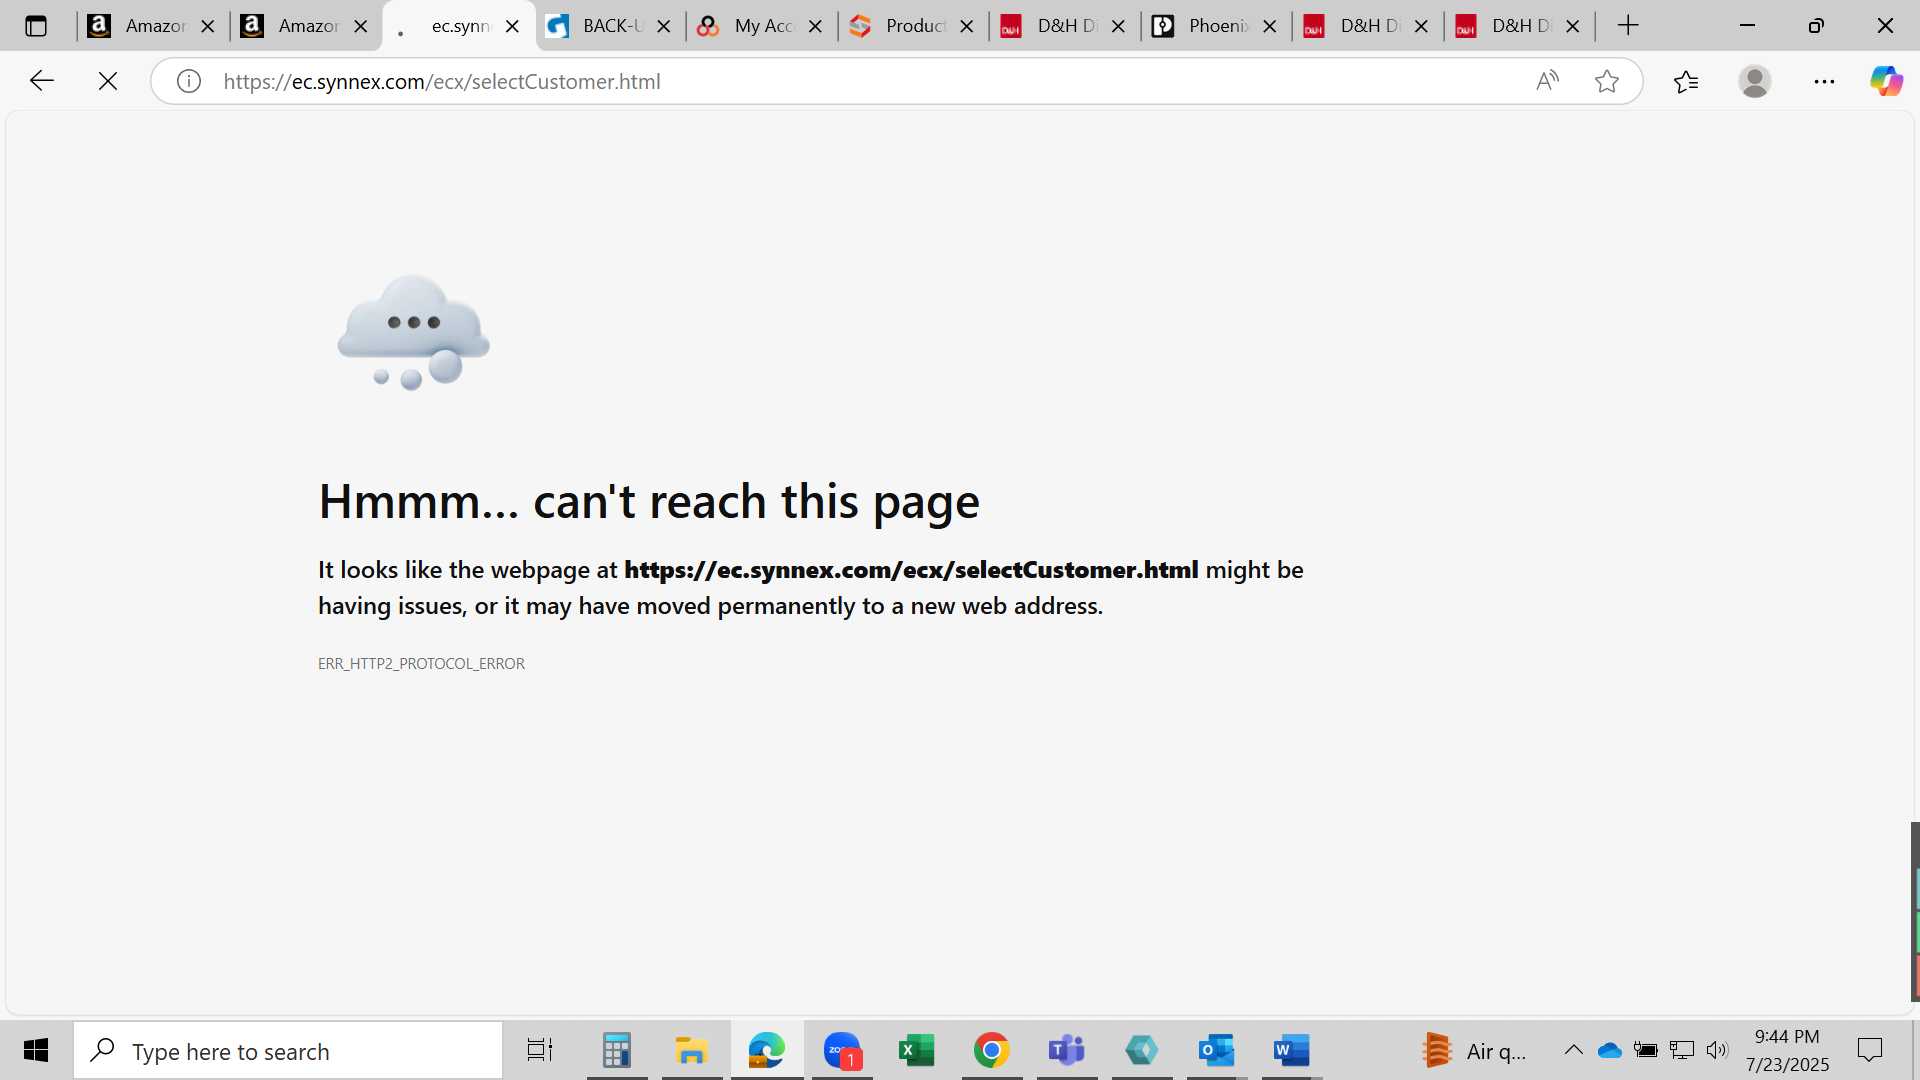Go back to the previous page
Screen dimensions: 1920x1080
coord(41,81)
